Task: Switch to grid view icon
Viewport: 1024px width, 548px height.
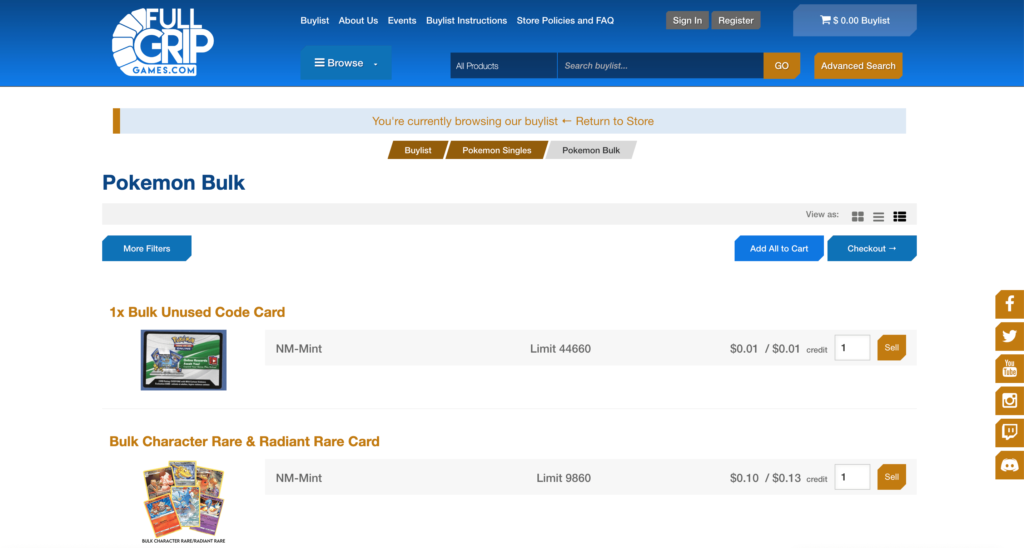Action: (x=857, y=216)
